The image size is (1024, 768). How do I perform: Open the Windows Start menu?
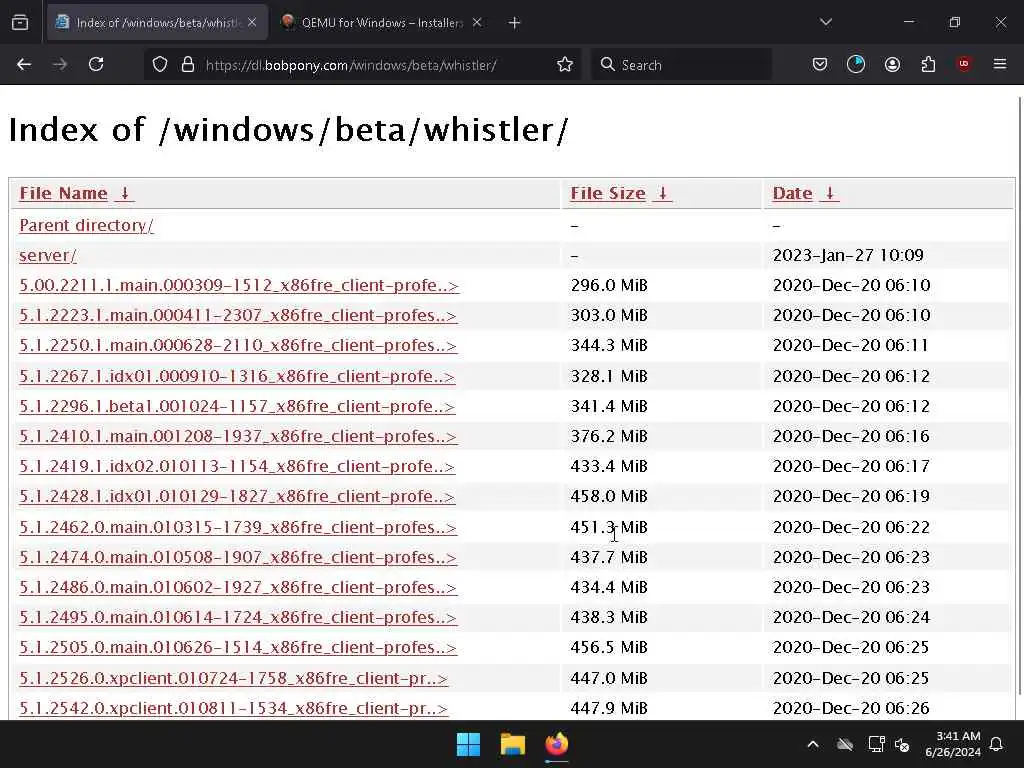coord(468,744)
